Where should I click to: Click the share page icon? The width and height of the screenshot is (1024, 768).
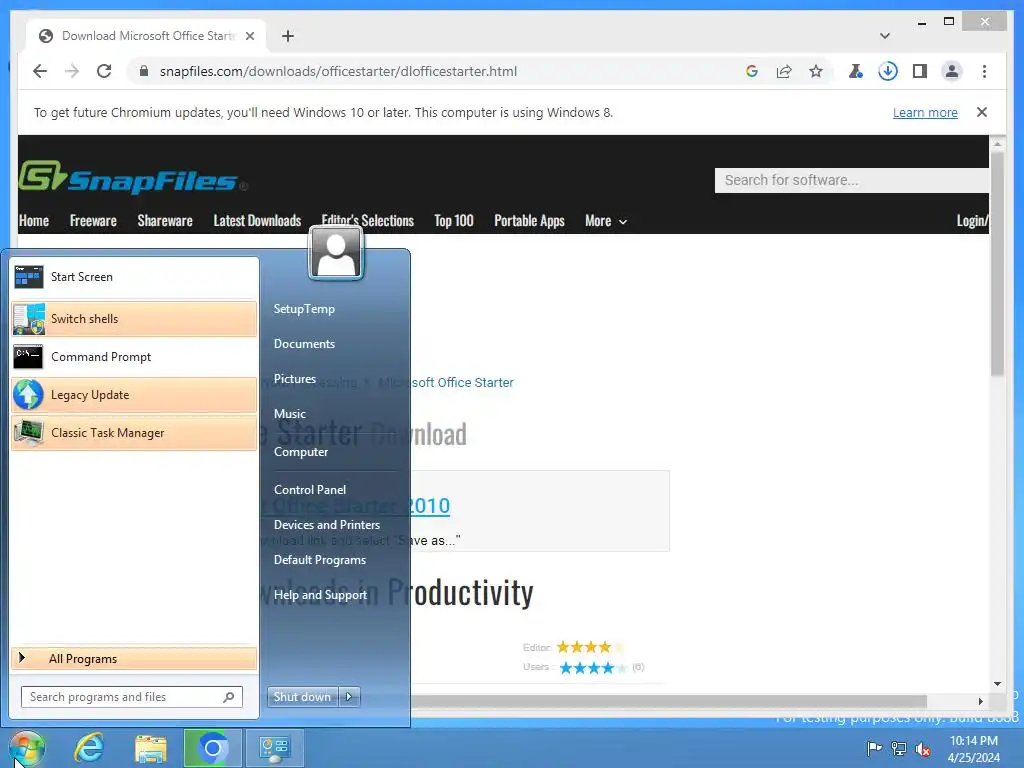pos(784,71)
